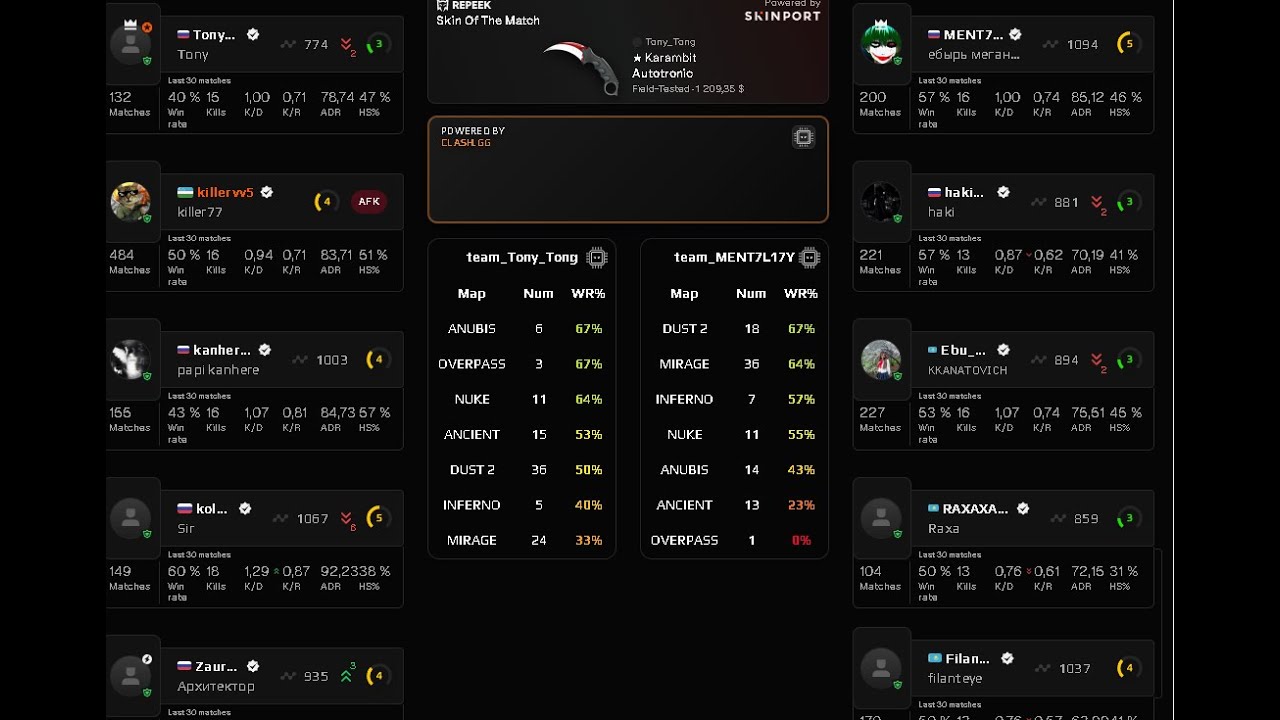Click the verified badge beside haki...
The width and height of the screenshot is (1280, 720).
tap(1003, 192)
